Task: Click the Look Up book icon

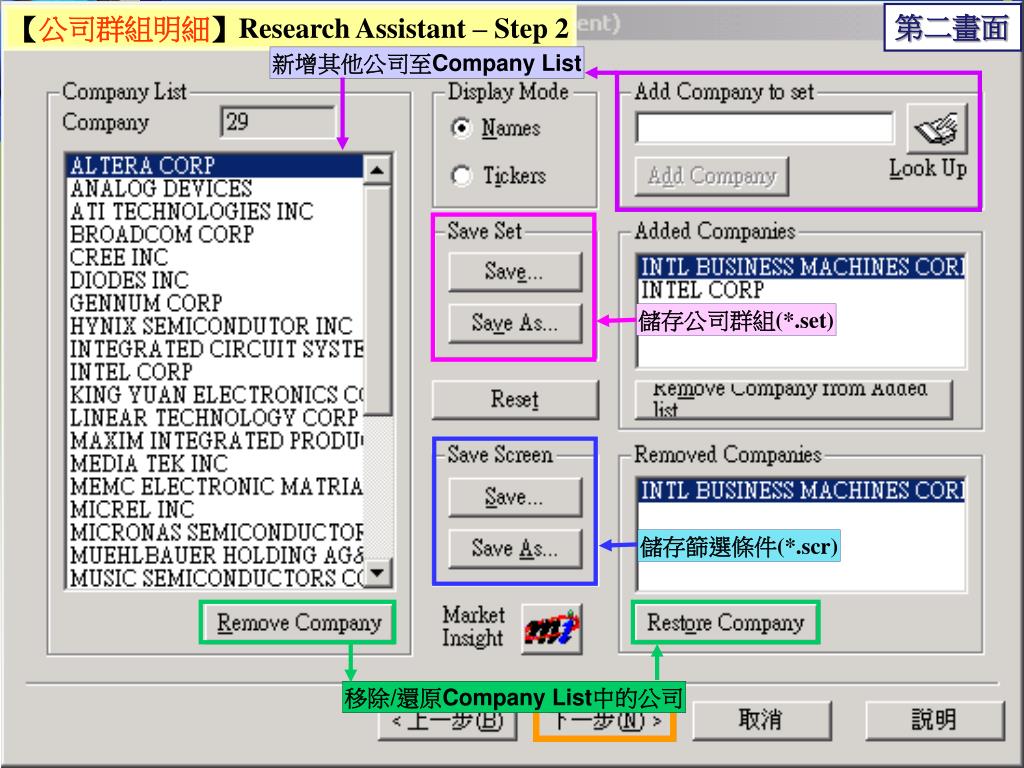Action: coord(936,128)
